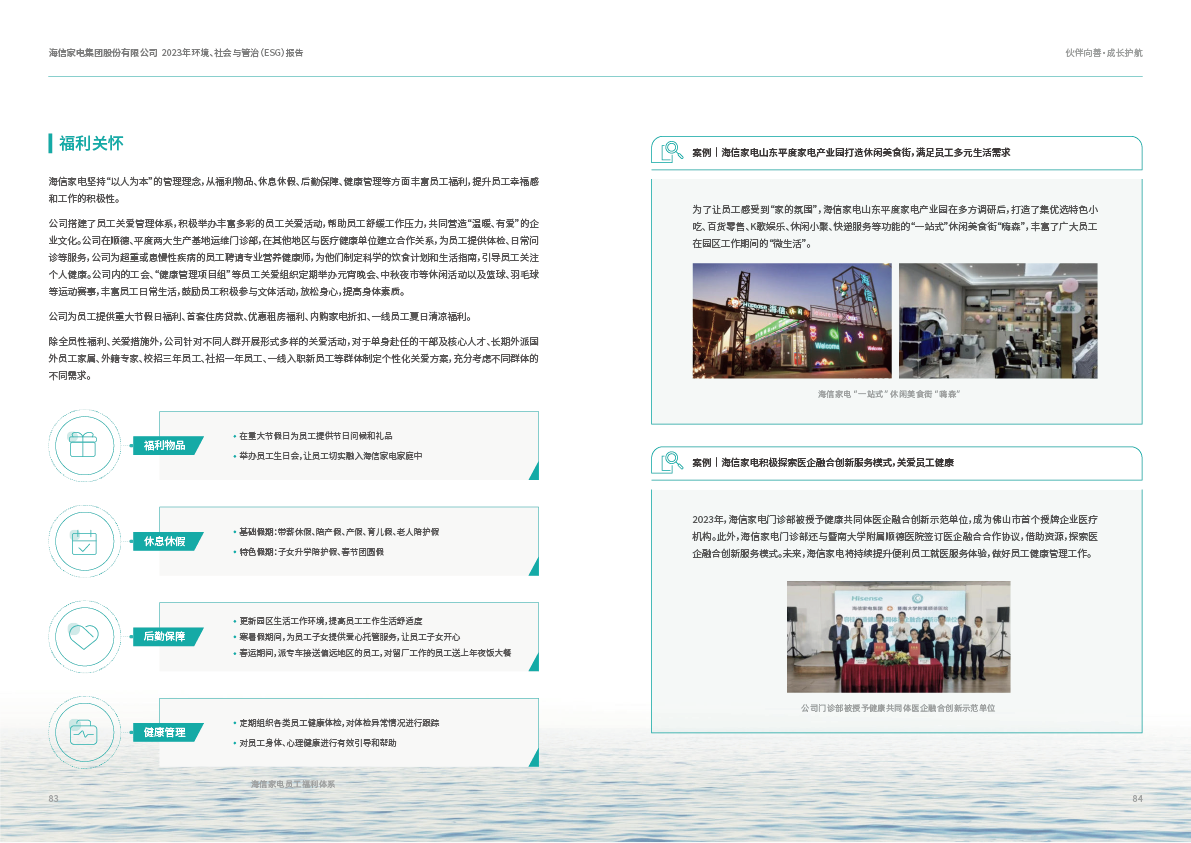This screenshot has width=1191, height=843.
Task: Click the magnifier icon of the 医企融合 case
Action: (x=668, y=462)
